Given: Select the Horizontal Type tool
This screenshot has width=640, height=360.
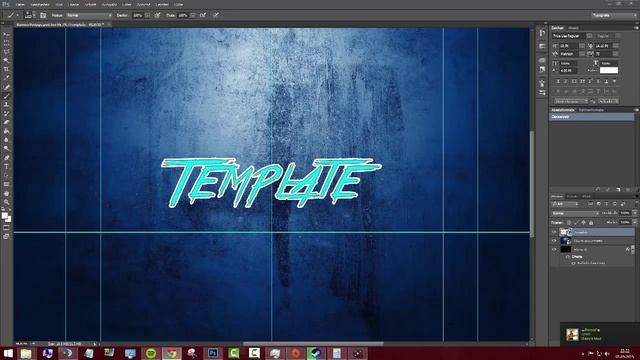Looking at the screenshot, I should [6, 167].
